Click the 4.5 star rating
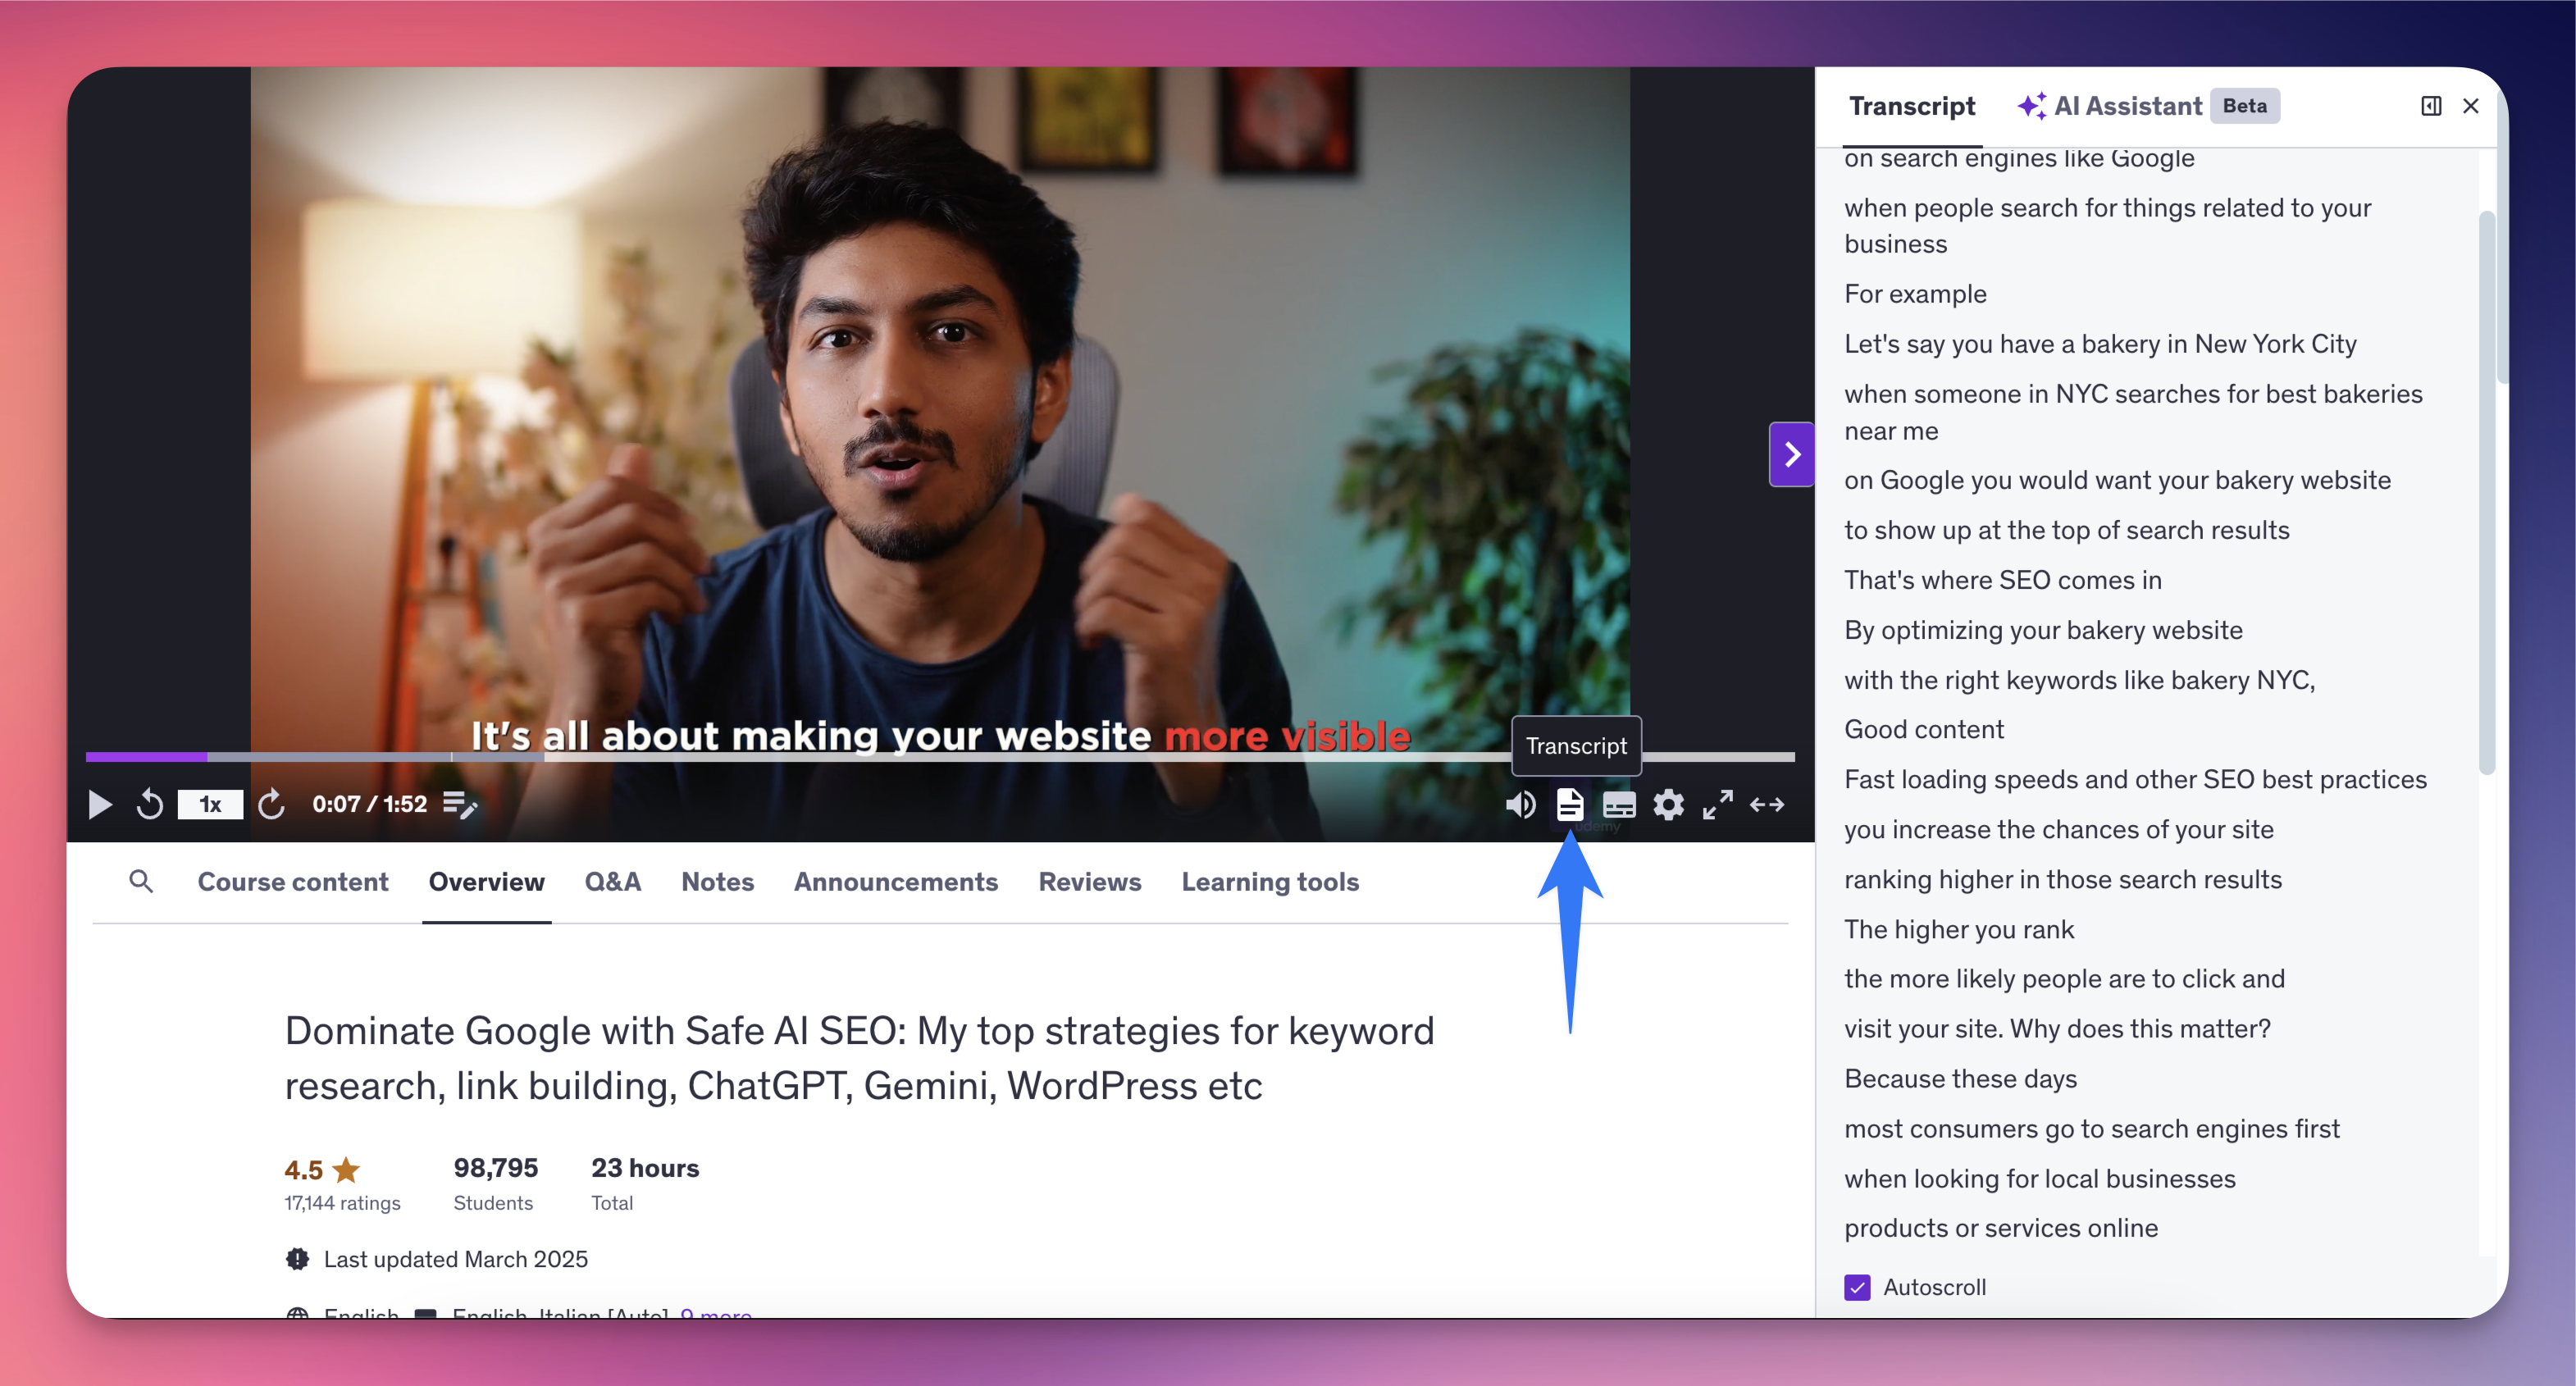Viewport: 2576px width, 1386px height. point(321,1169)
